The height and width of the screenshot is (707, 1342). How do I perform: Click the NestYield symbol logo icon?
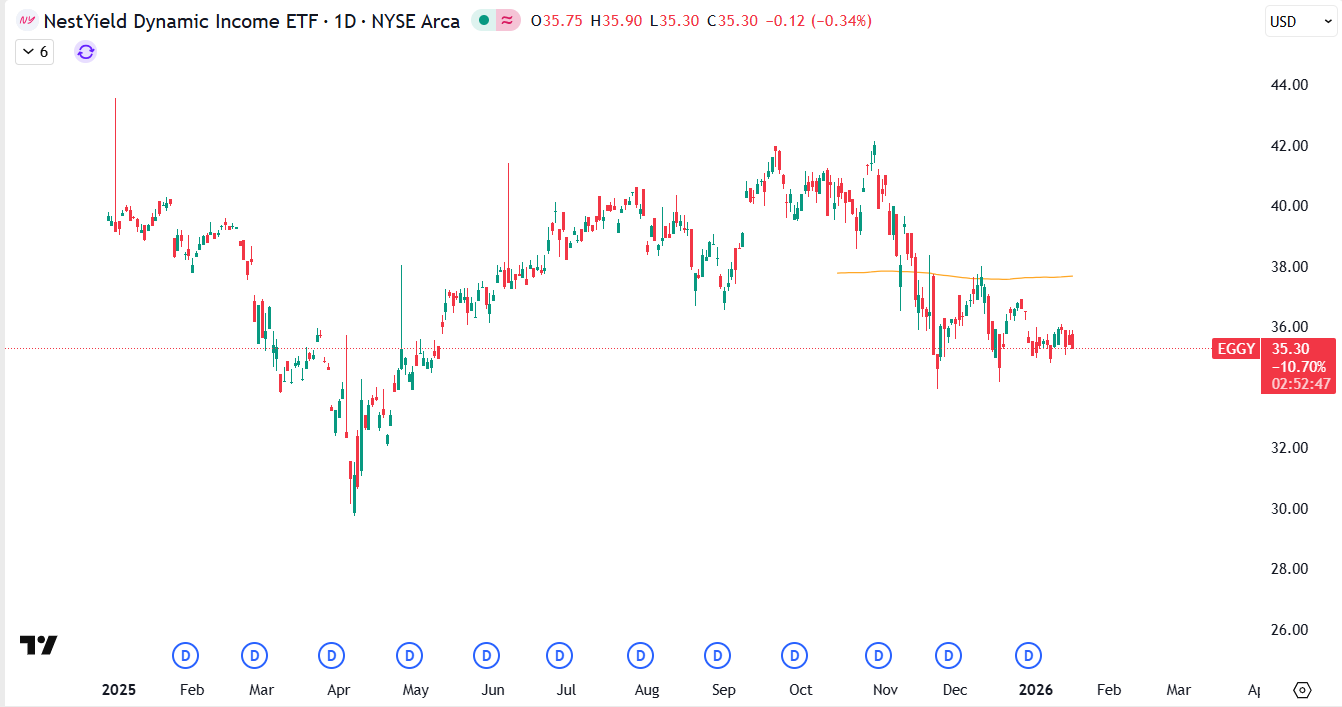click(x=28, y=21)
